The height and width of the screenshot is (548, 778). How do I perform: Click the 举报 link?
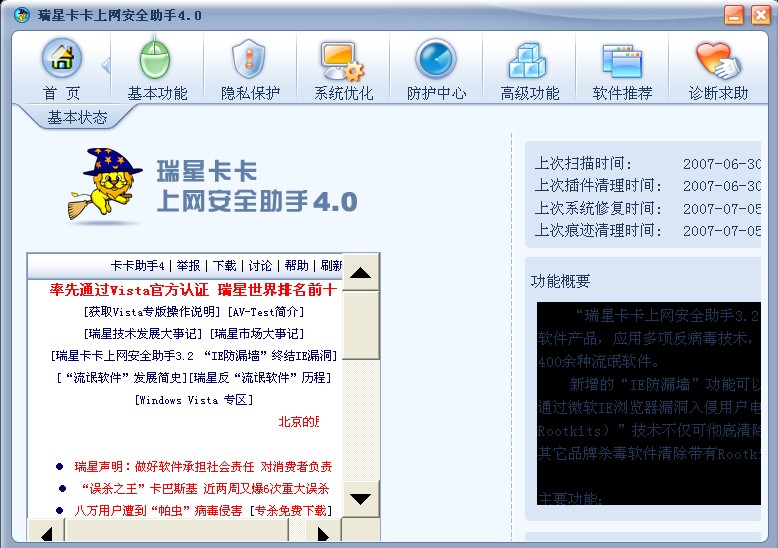coord(189,266)
